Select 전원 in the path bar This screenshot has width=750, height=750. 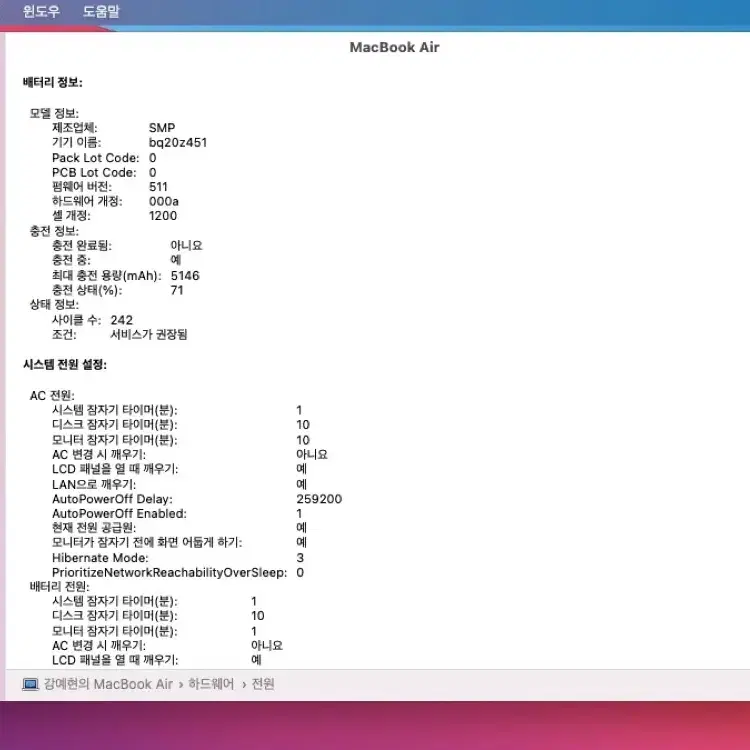point(263,684)
